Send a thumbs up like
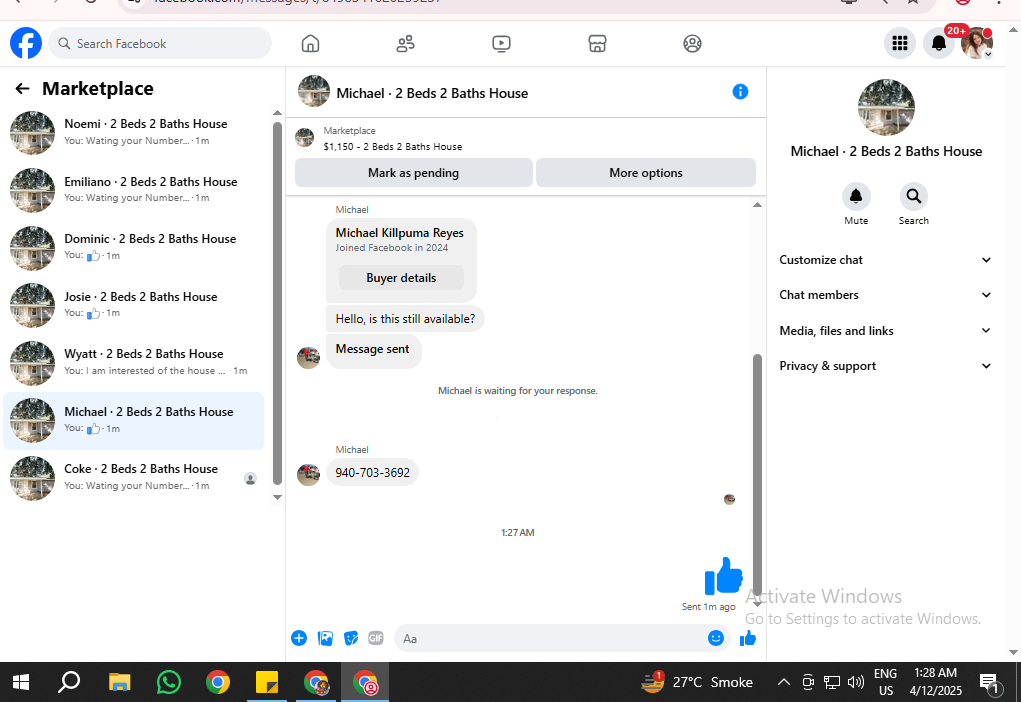The image size is (1021, 702). tap(748, 638)
